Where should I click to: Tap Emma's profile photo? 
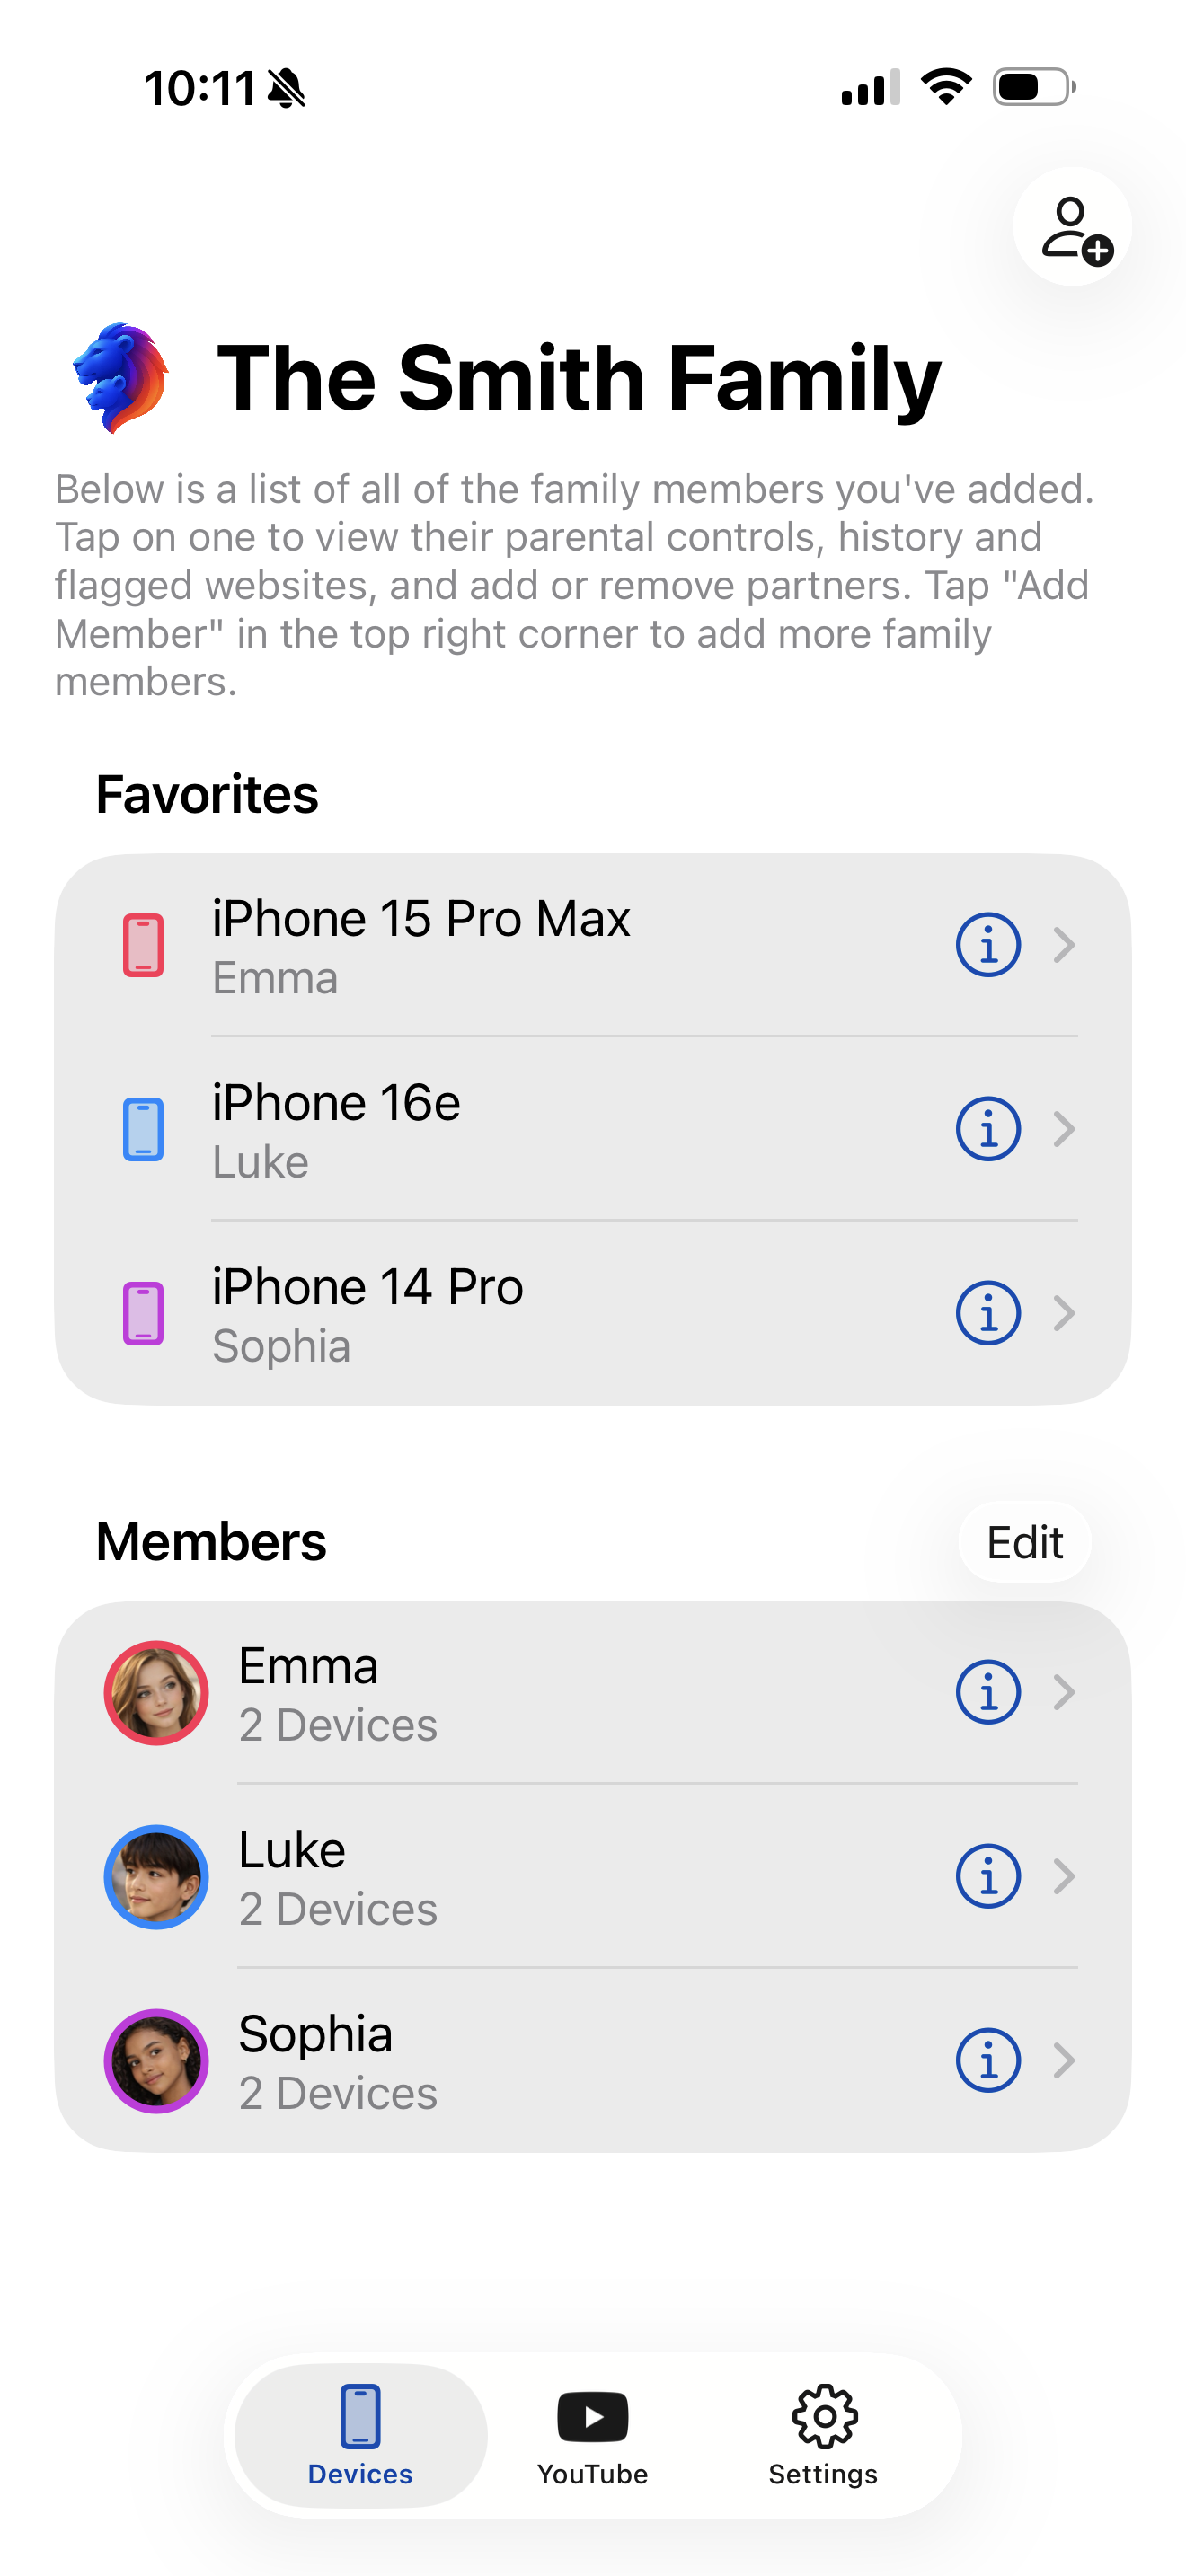pyautogui.click(x=157, y=1692)
